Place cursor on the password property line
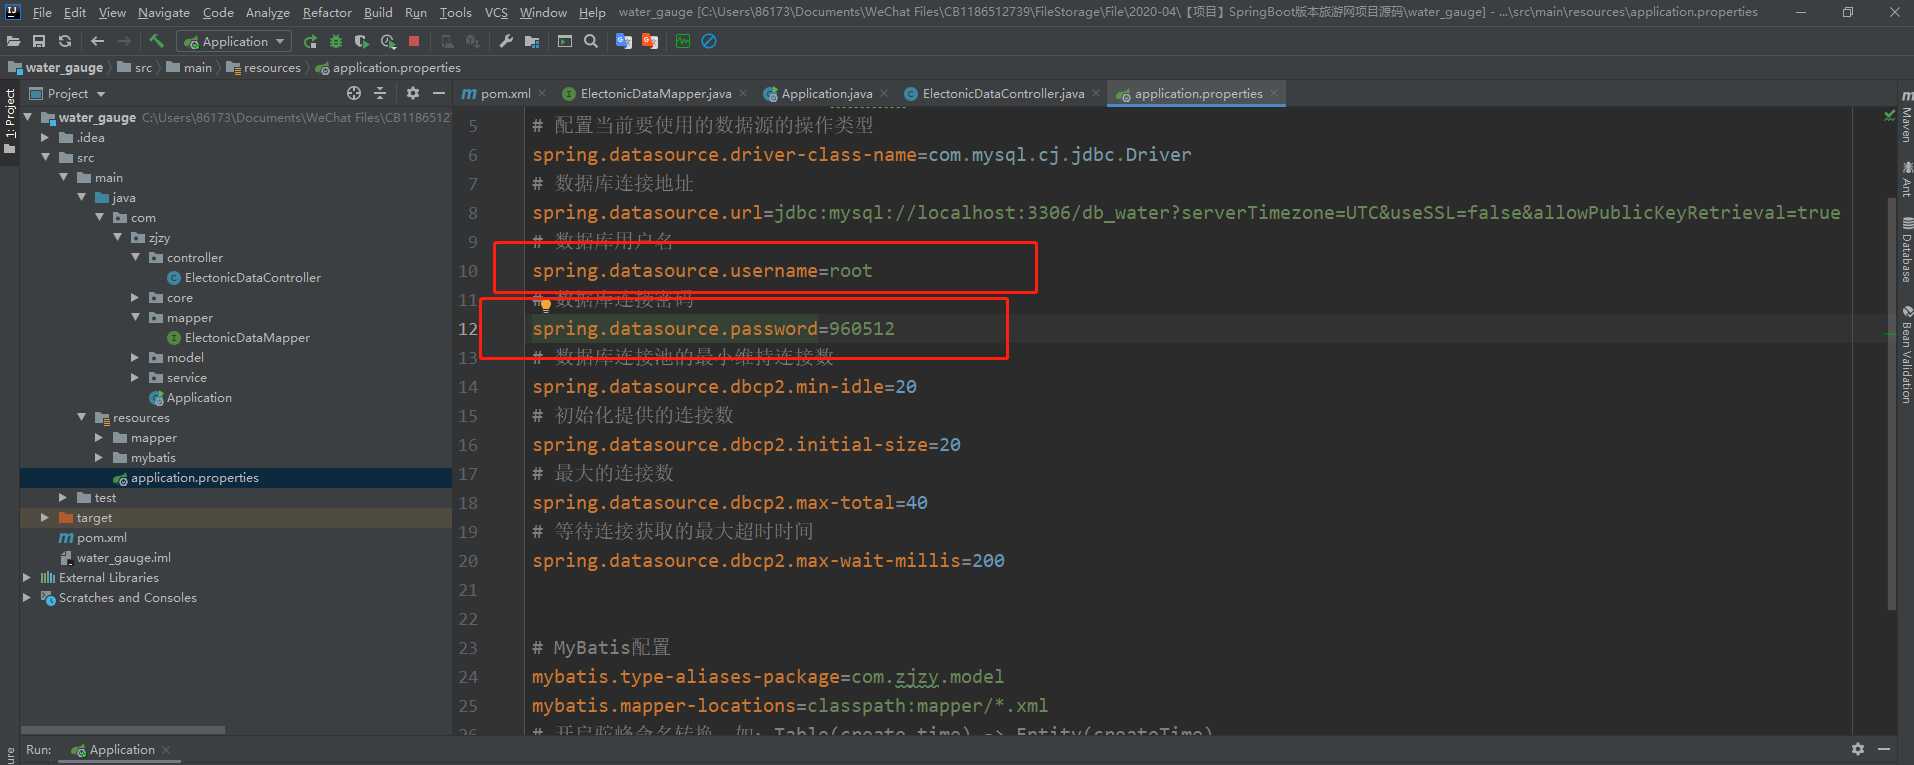 coord(713,328)
